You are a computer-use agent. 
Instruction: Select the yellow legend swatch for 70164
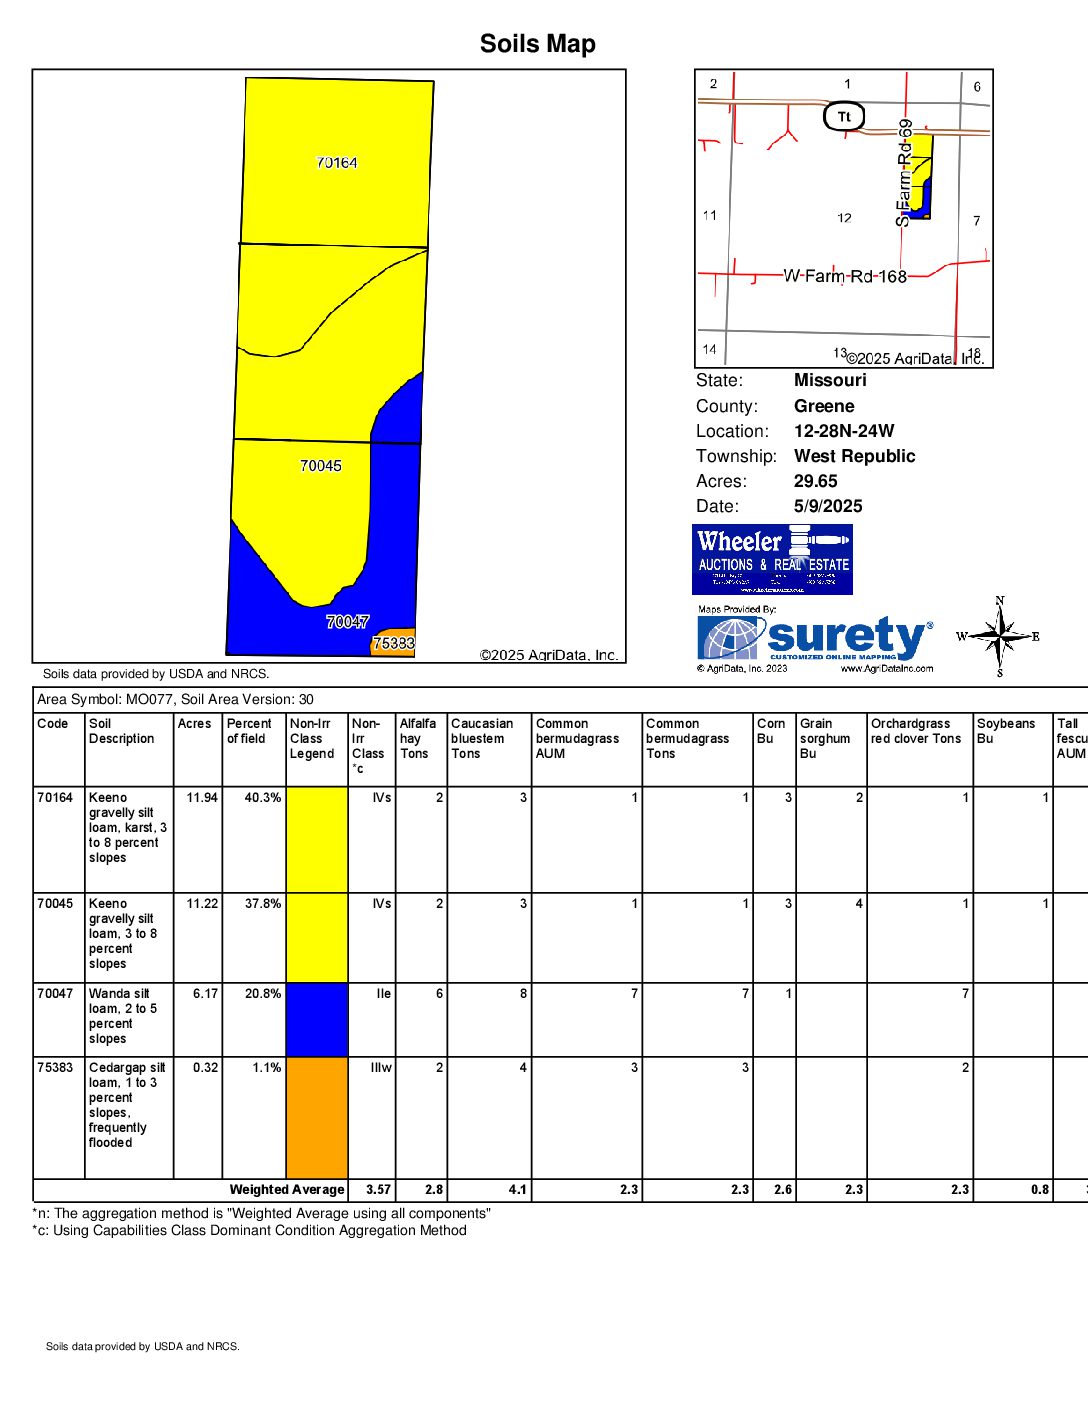317,840
